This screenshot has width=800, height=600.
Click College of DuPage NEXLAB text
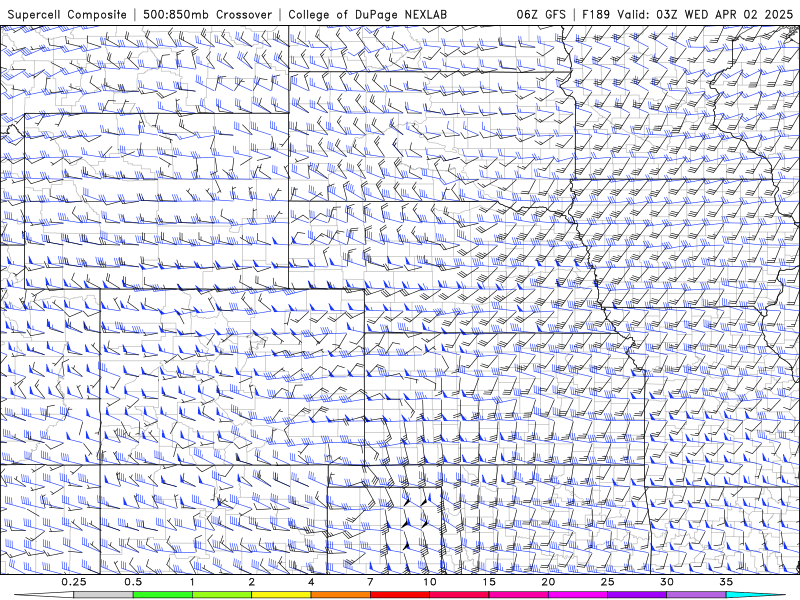(367, 14)
